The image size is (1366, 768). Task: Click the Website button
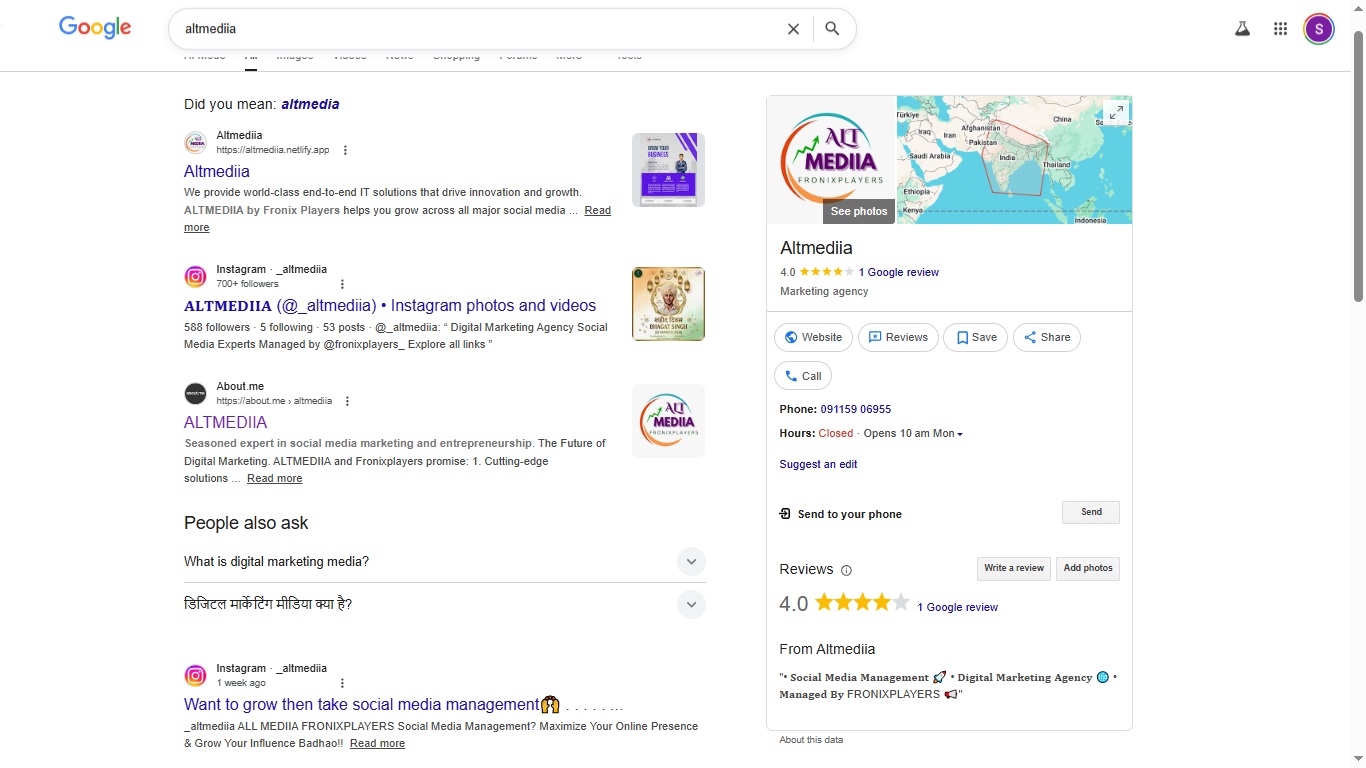point(813,337)
